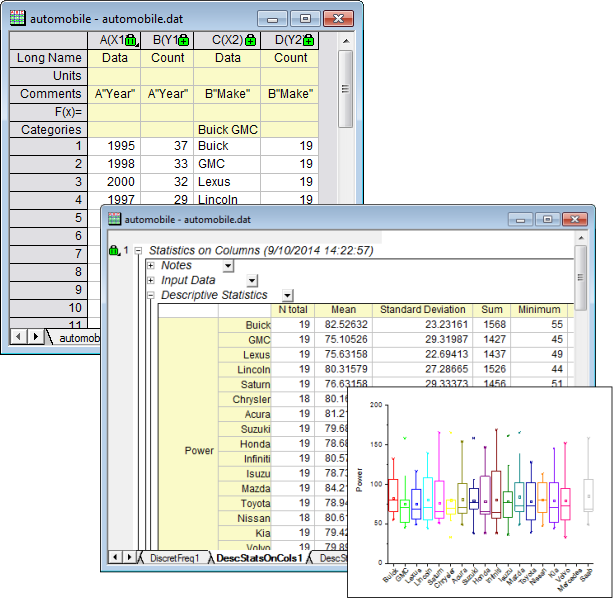Viewport: 616px width, 599px height.
Task: Open the Notes dropdown arrow
Action: point(228,265)
